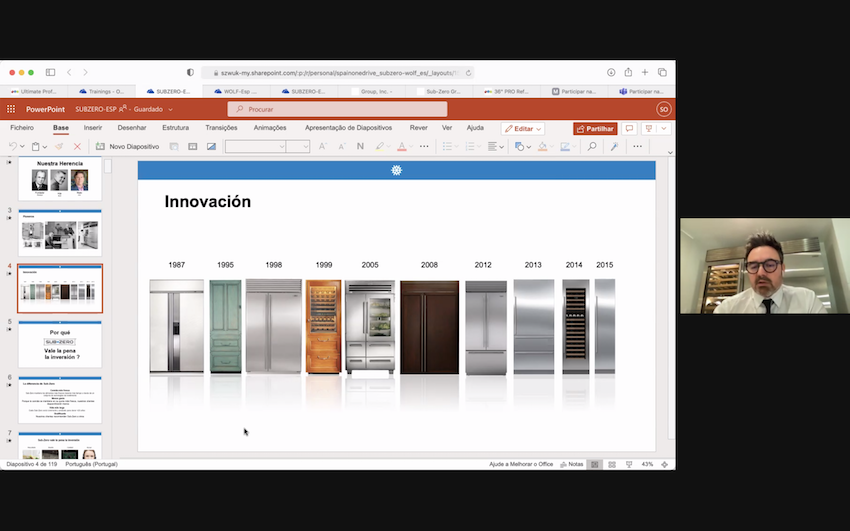Click the Procurar search field
This screenshot has width=850, height=531.
tap(337, 109)
